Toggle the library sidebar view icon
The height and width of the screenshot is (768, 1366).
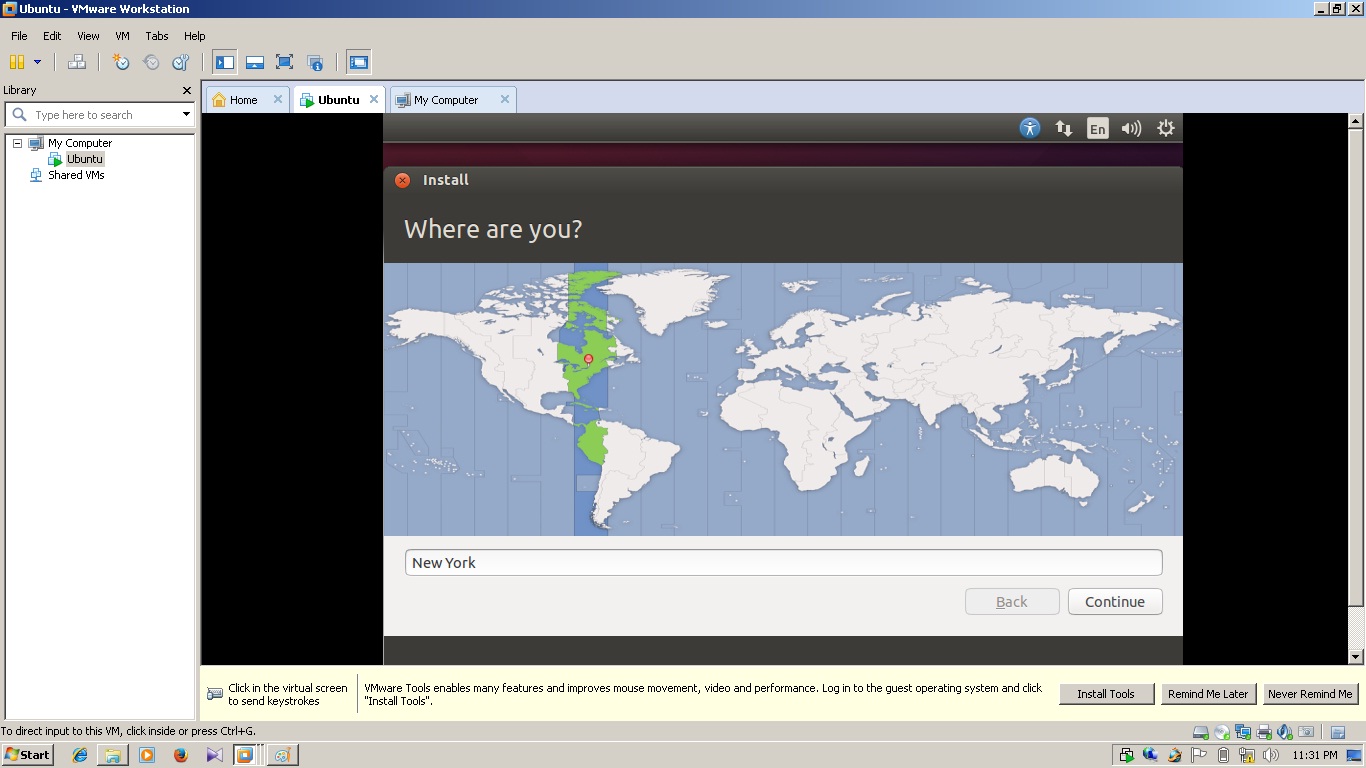coord(225,62)
